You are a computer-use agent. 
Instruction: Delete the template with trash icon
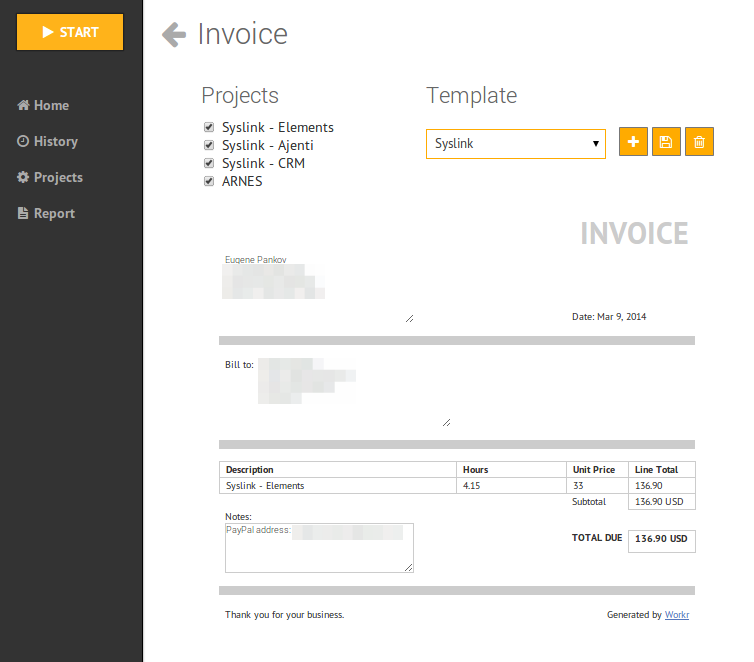pyautogui.click(x=699, y=141)
